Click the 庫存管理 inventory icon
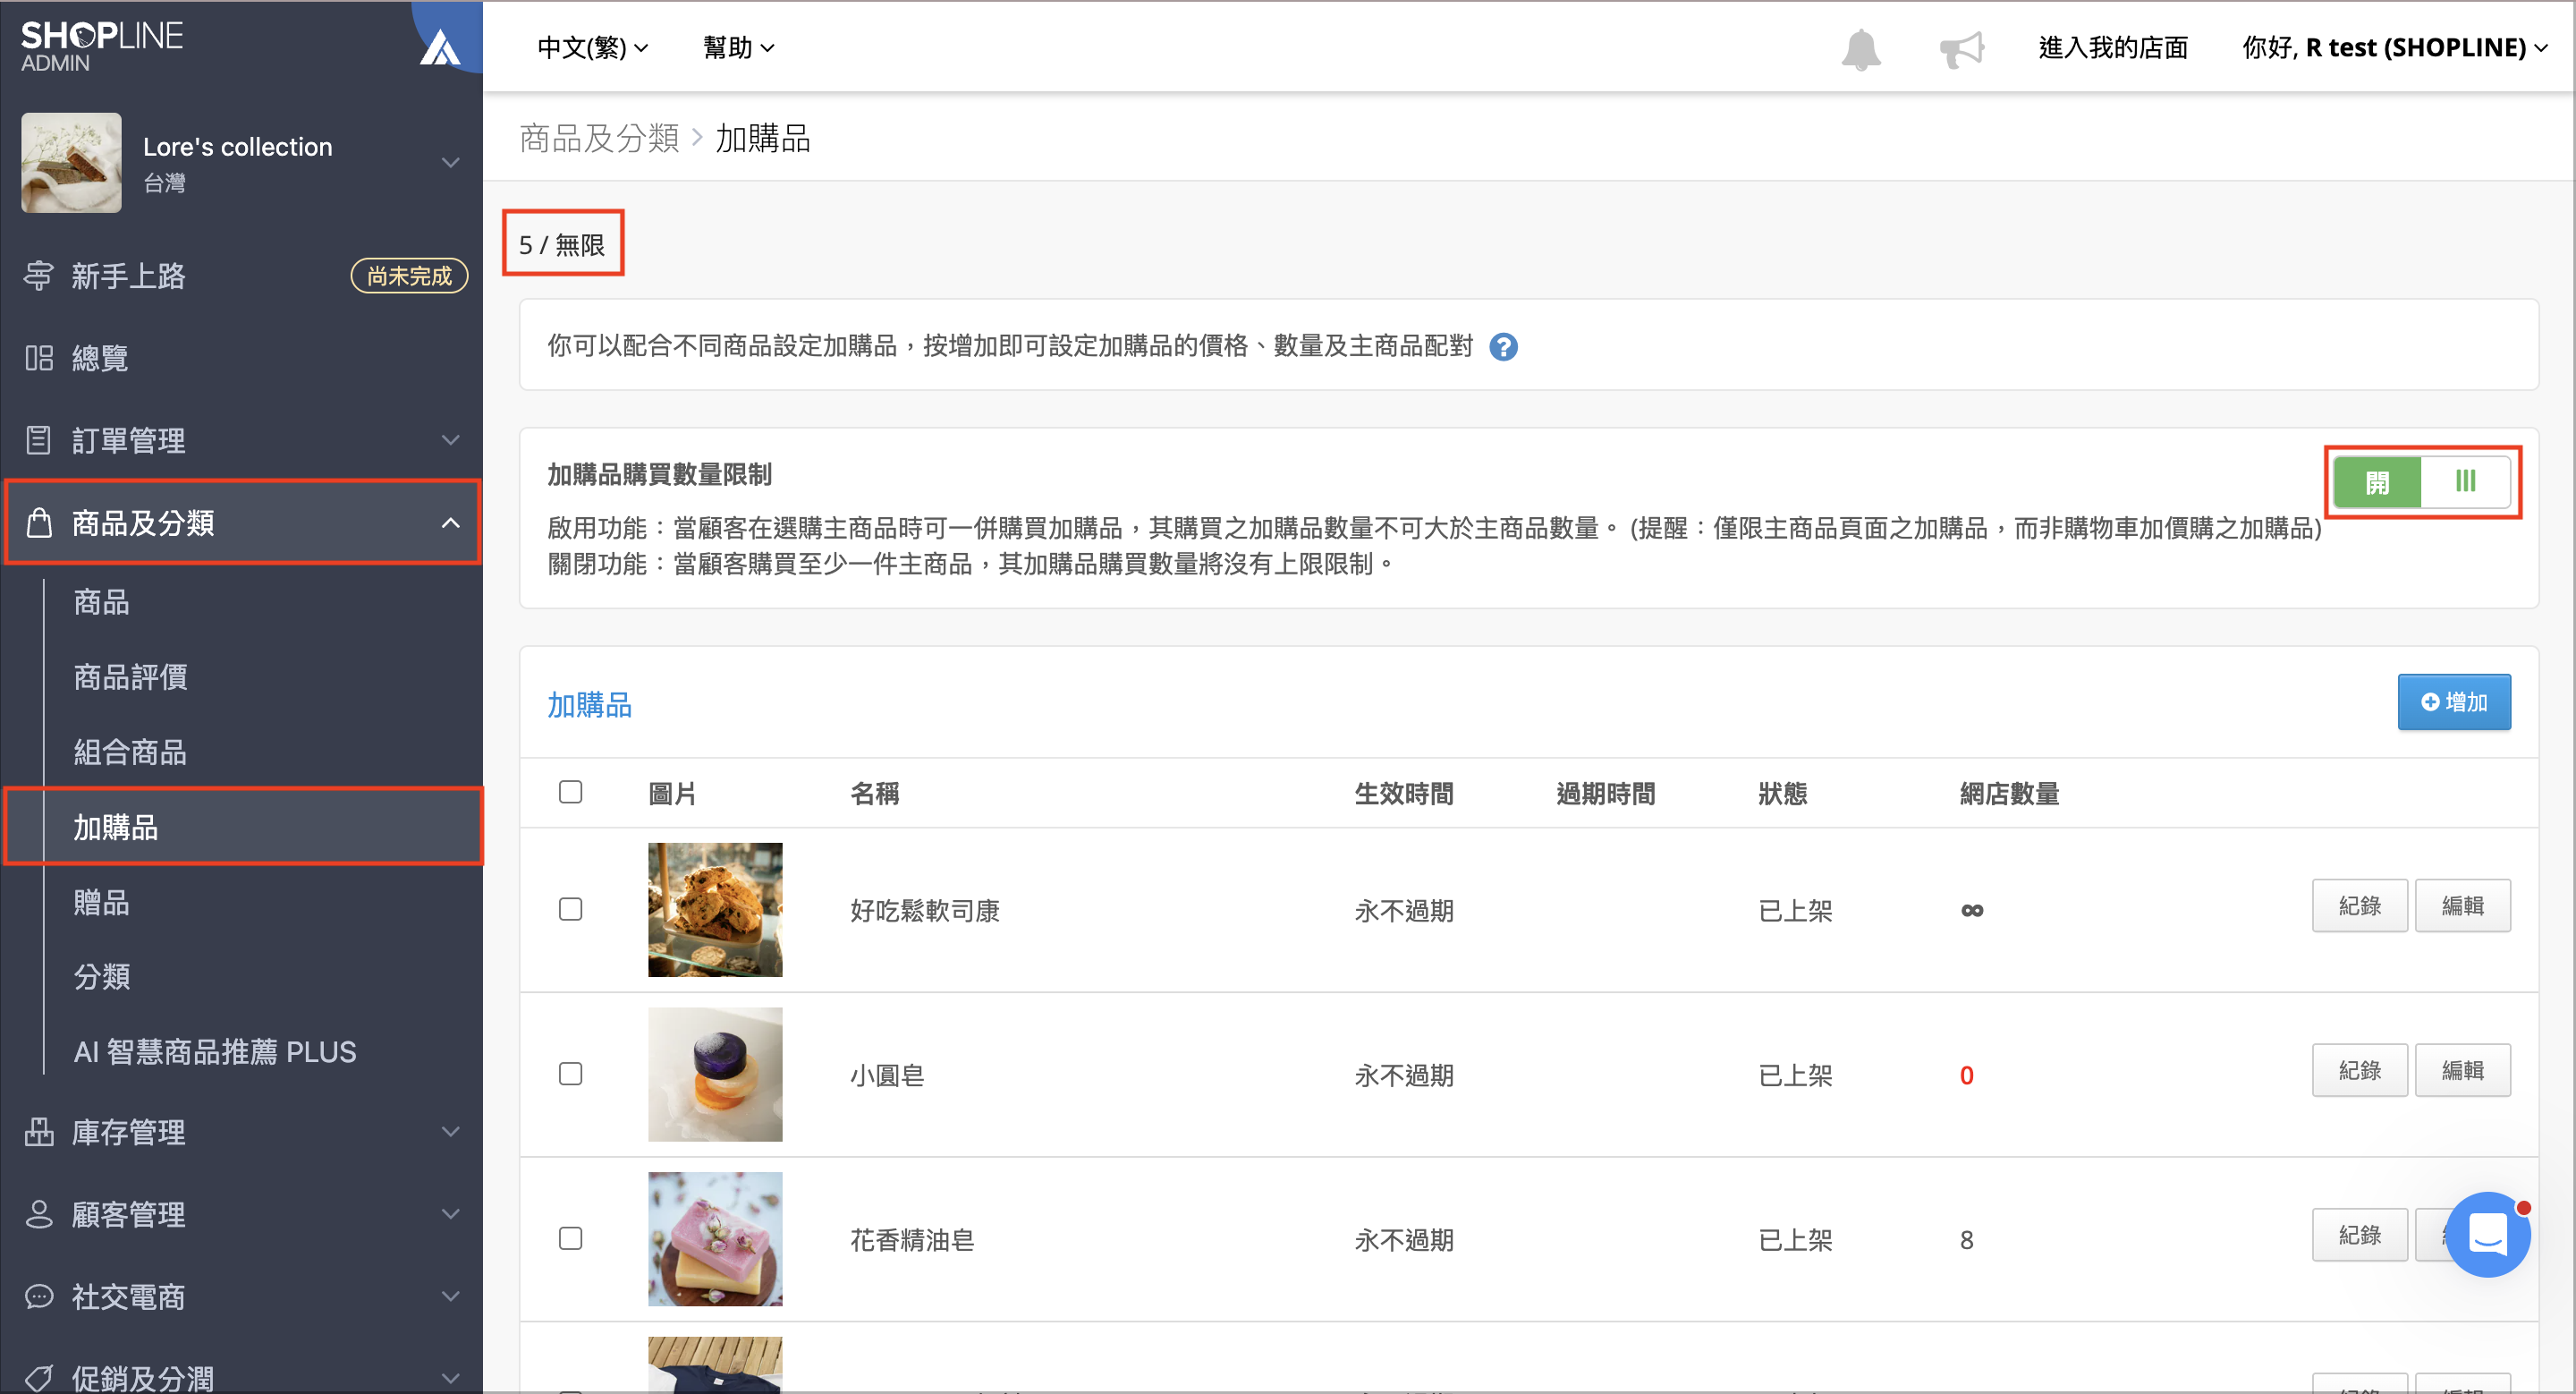 click(x=39, y=1132)
